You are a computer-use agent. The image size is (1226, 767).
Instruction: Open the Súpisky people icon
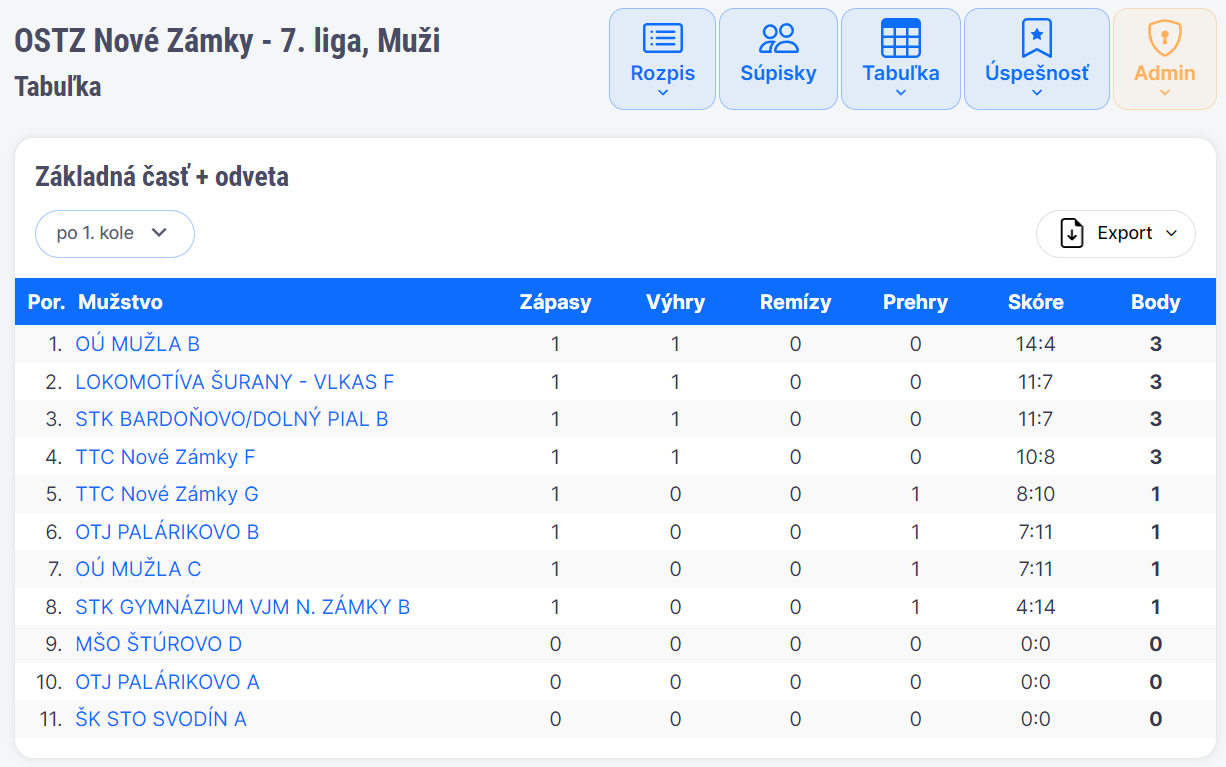779,38
